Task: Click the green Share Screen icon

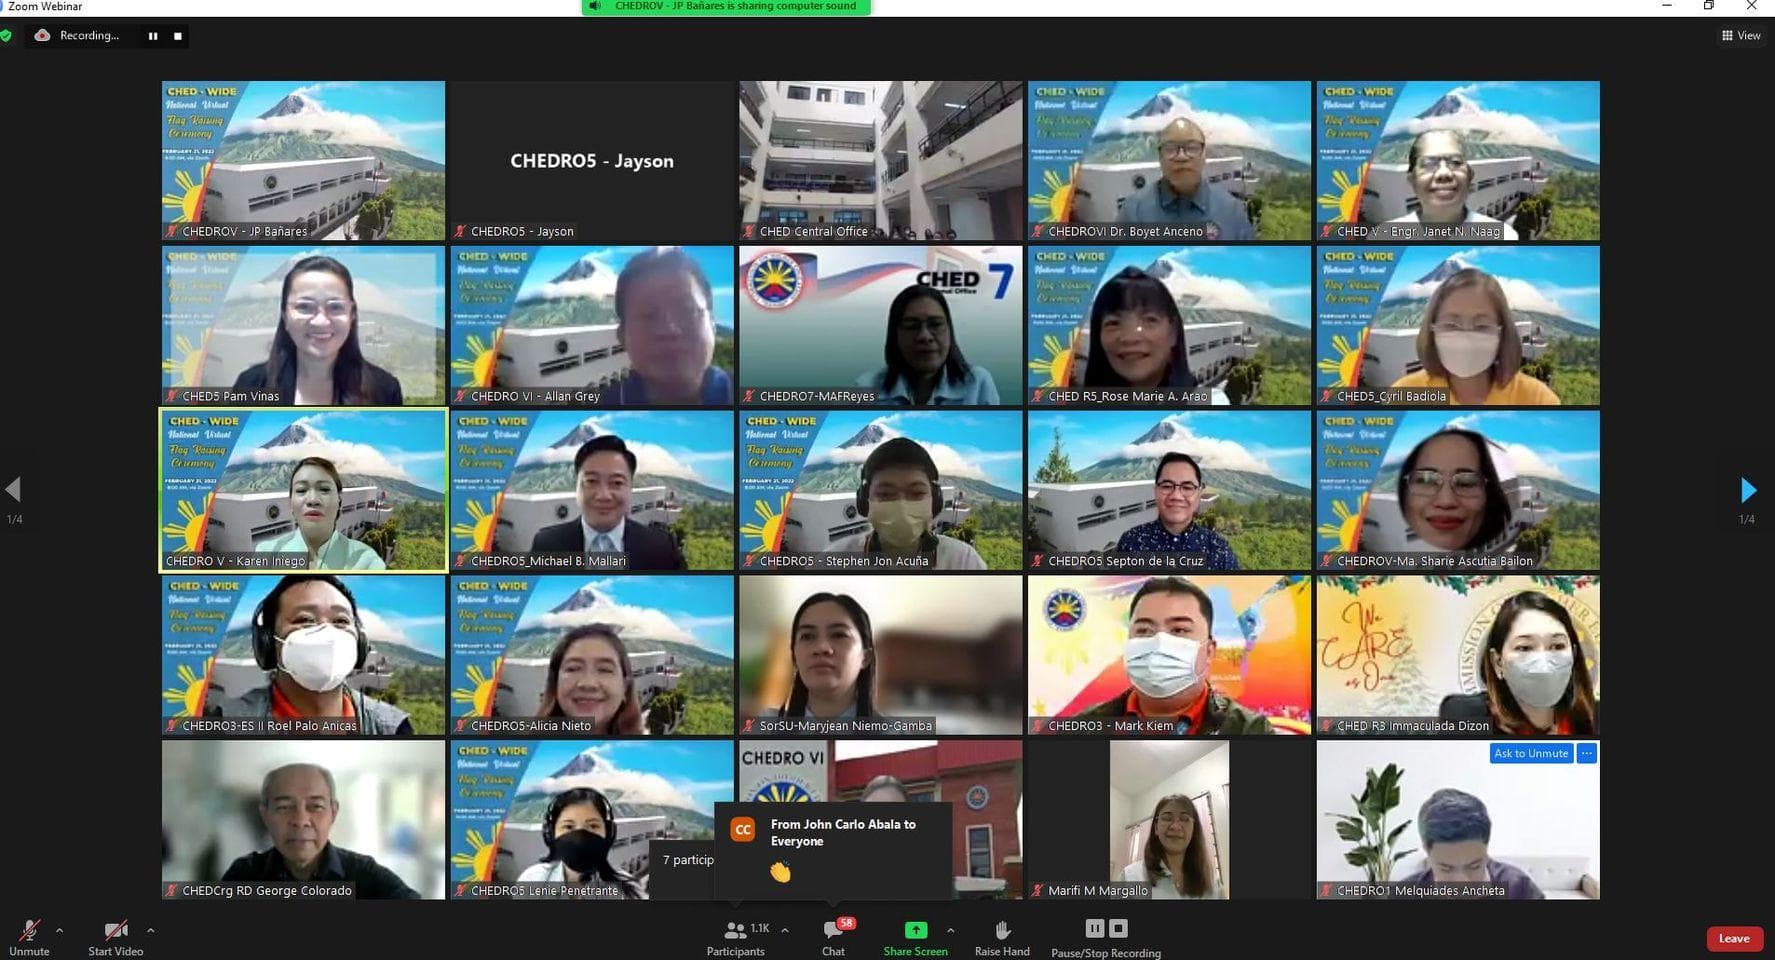Action: (915, 930)
